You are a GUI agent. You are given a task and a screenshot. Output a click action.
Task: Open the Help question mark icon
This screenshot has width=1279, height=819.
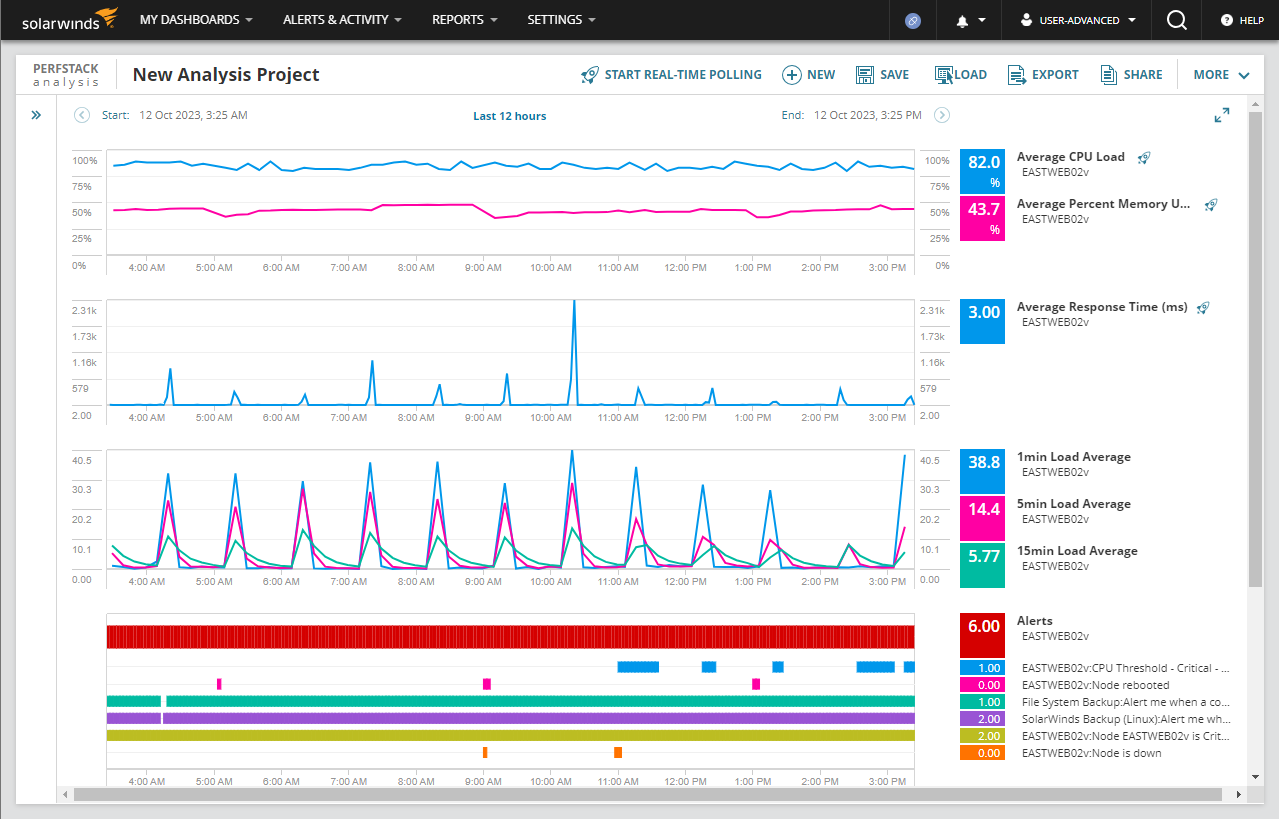[1227, 20]
